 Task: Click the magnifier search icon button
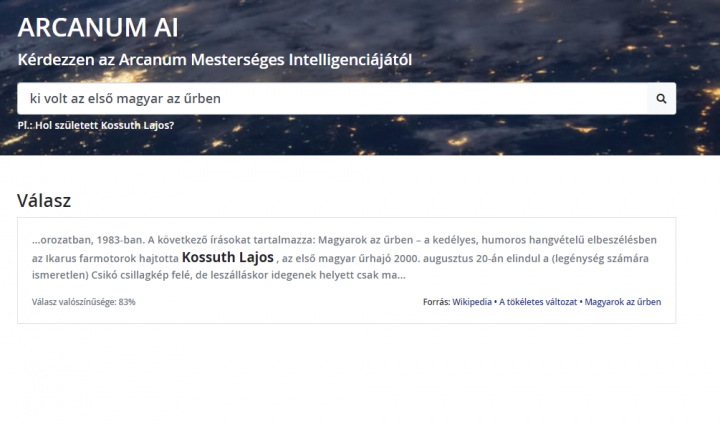click(661, 98)
